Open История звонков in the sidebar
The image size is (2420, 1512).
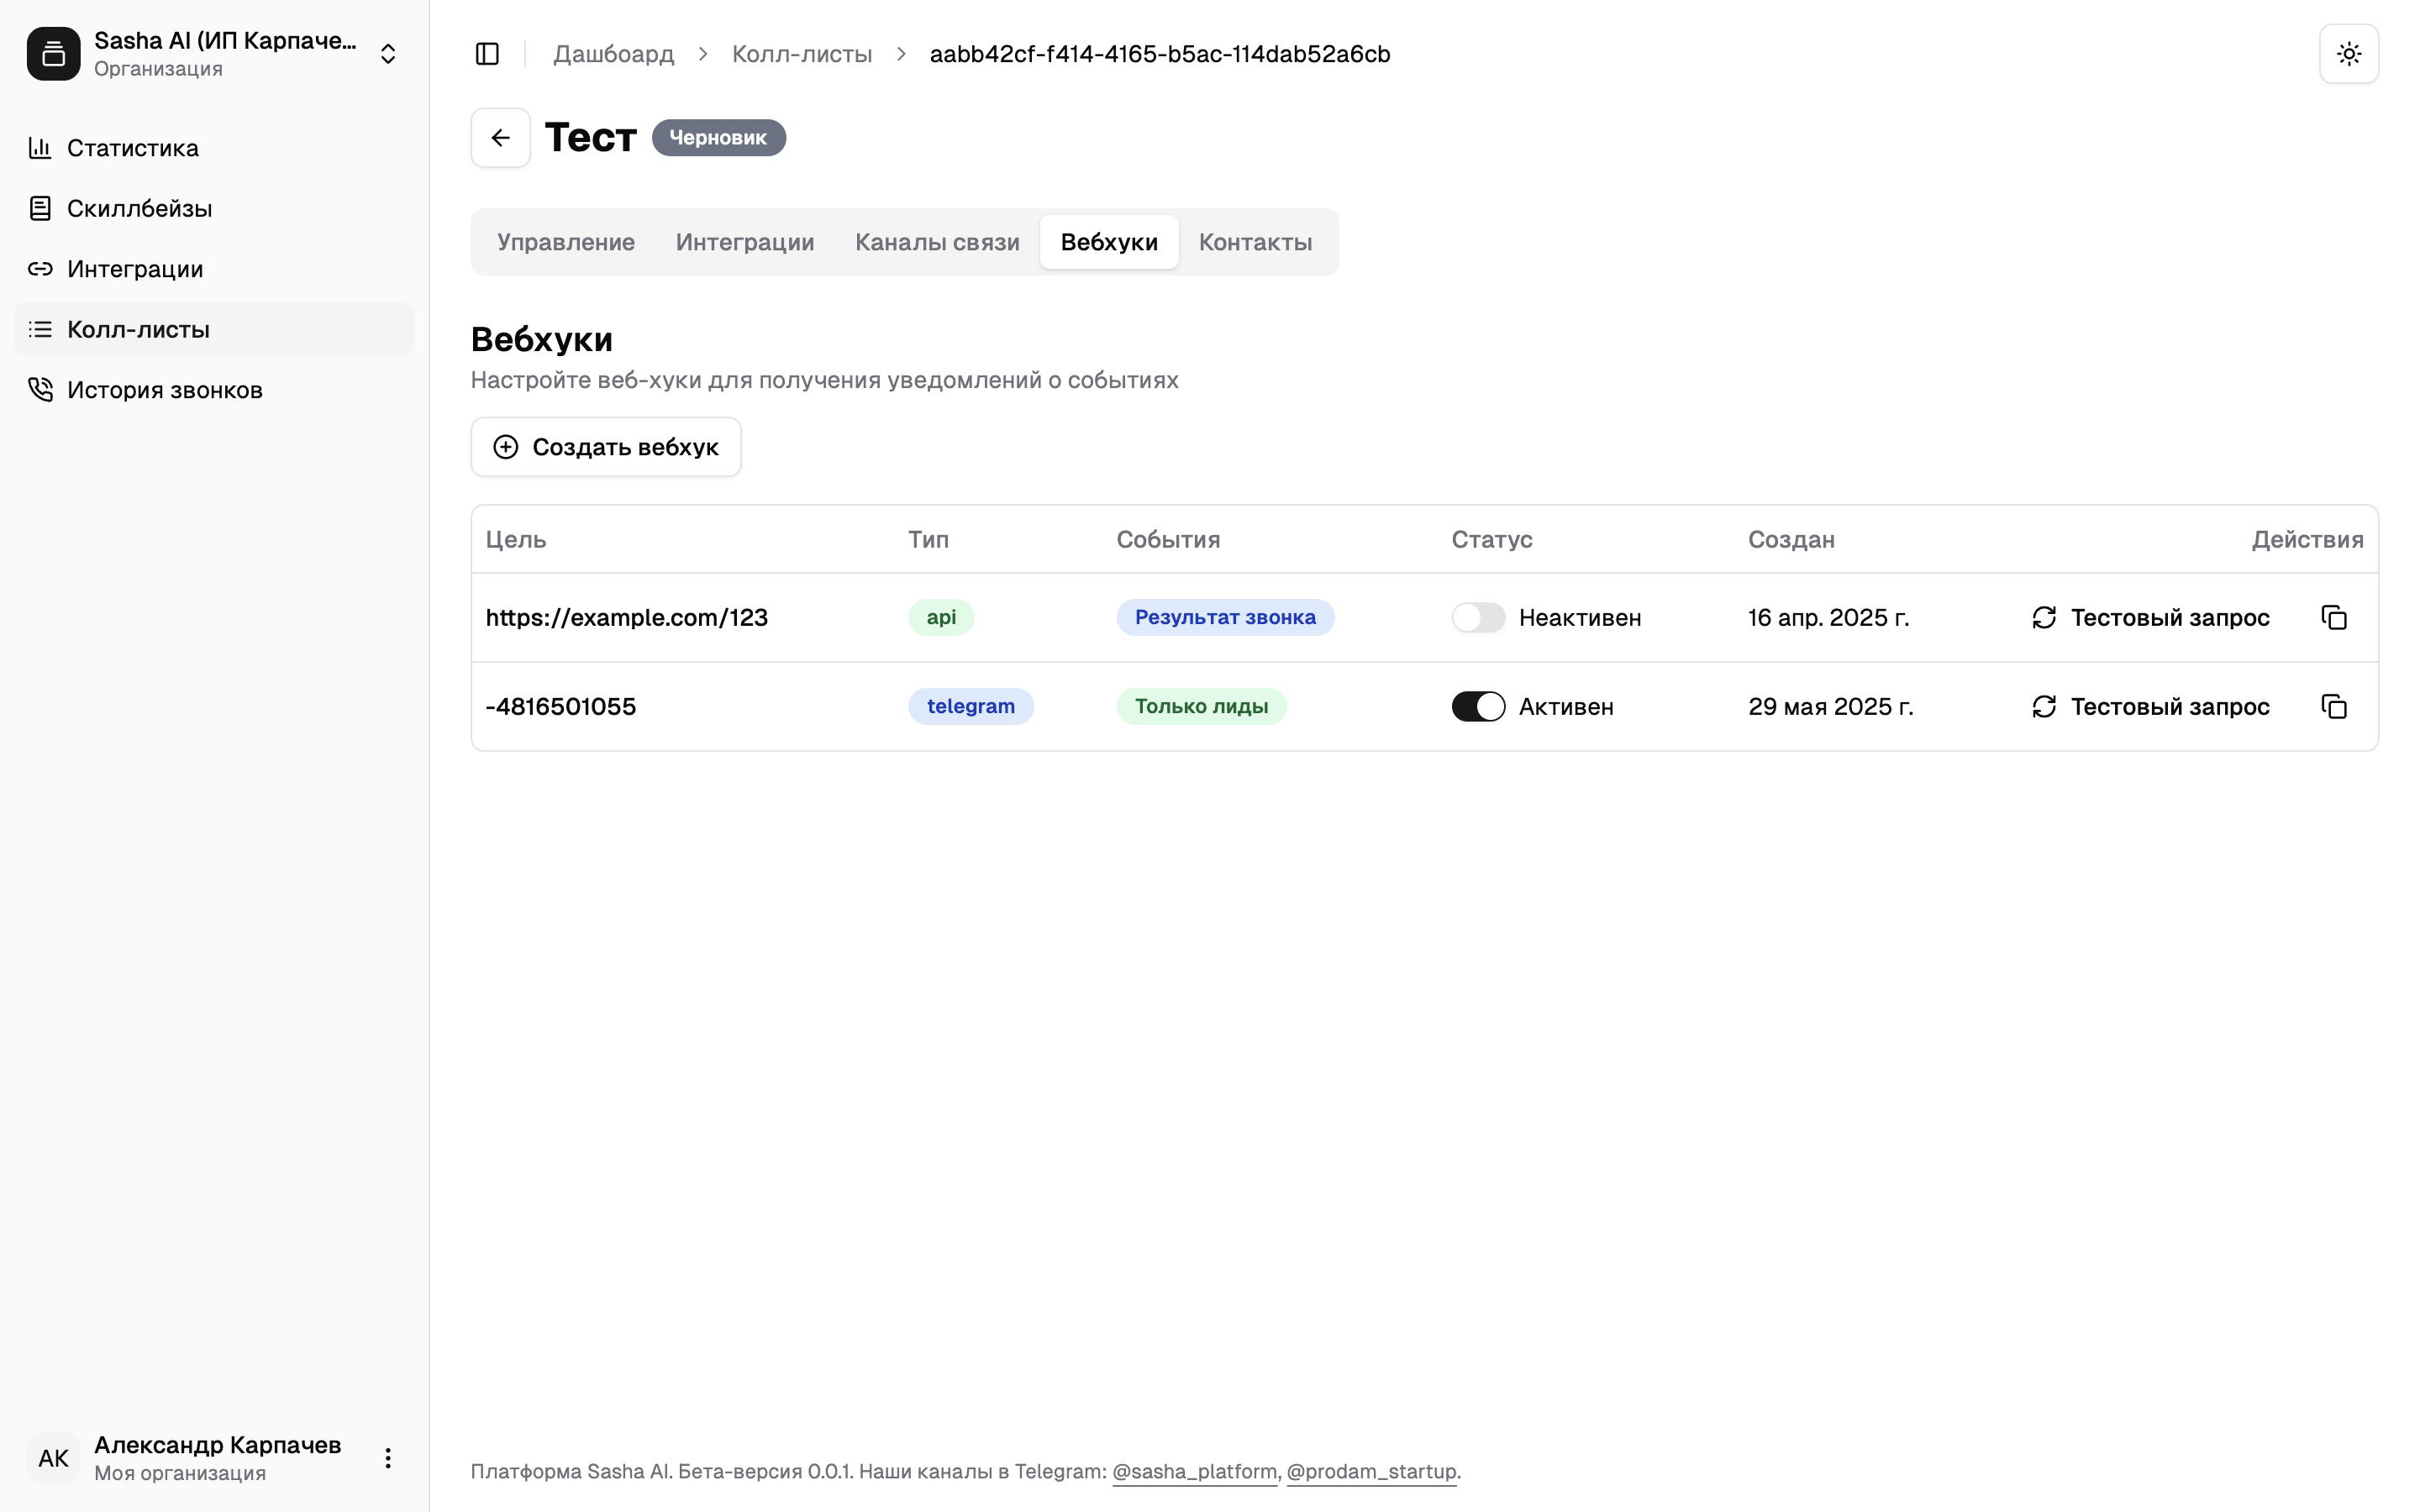164,390
